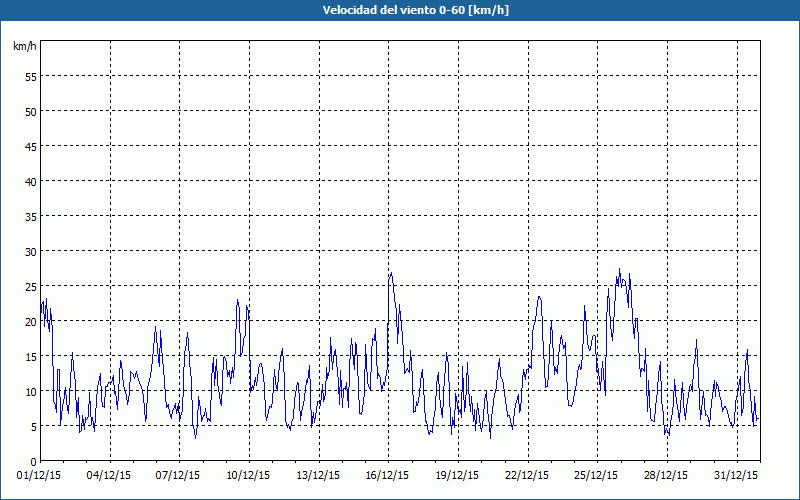800x500 pixels.
Task: Click the y-axis value '25'
Action: (x=31, y=286)
